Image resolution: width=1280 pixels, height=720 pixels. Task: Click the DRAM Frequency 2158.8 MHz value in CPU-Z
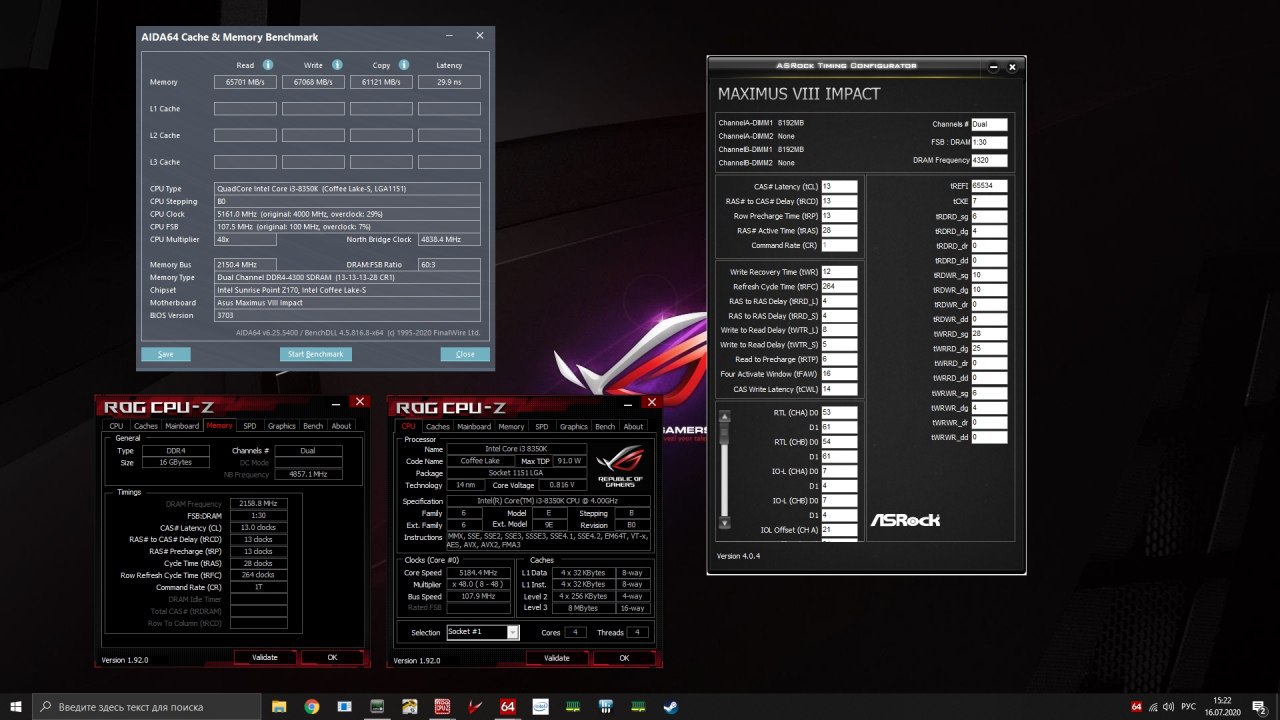point(258,504)
